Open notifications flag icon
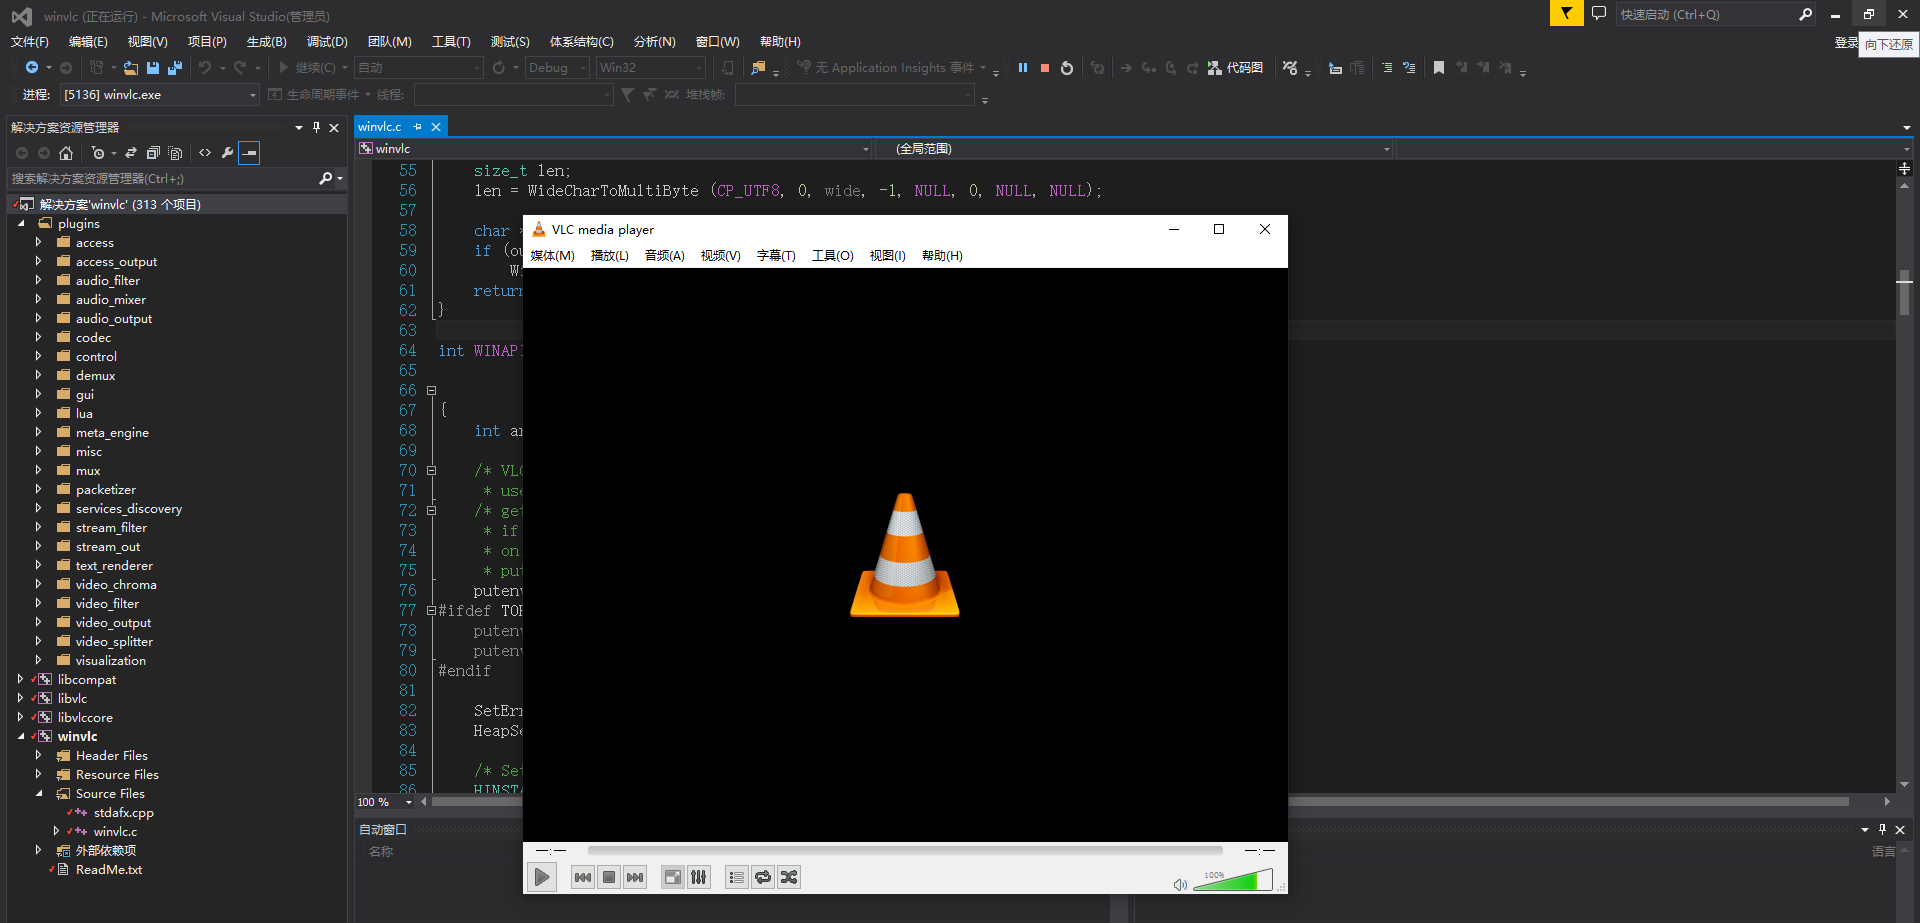This screenshot has width=1920, height=923. click(1566, 14)
